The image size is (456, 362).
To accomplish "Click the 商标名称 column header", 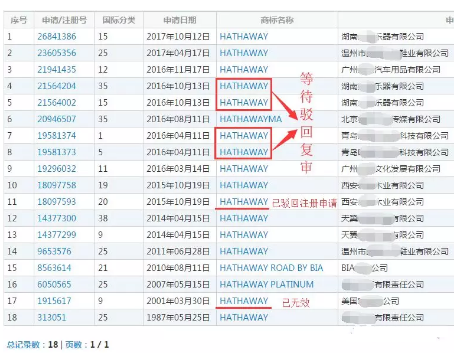I will tap(277, 20).
